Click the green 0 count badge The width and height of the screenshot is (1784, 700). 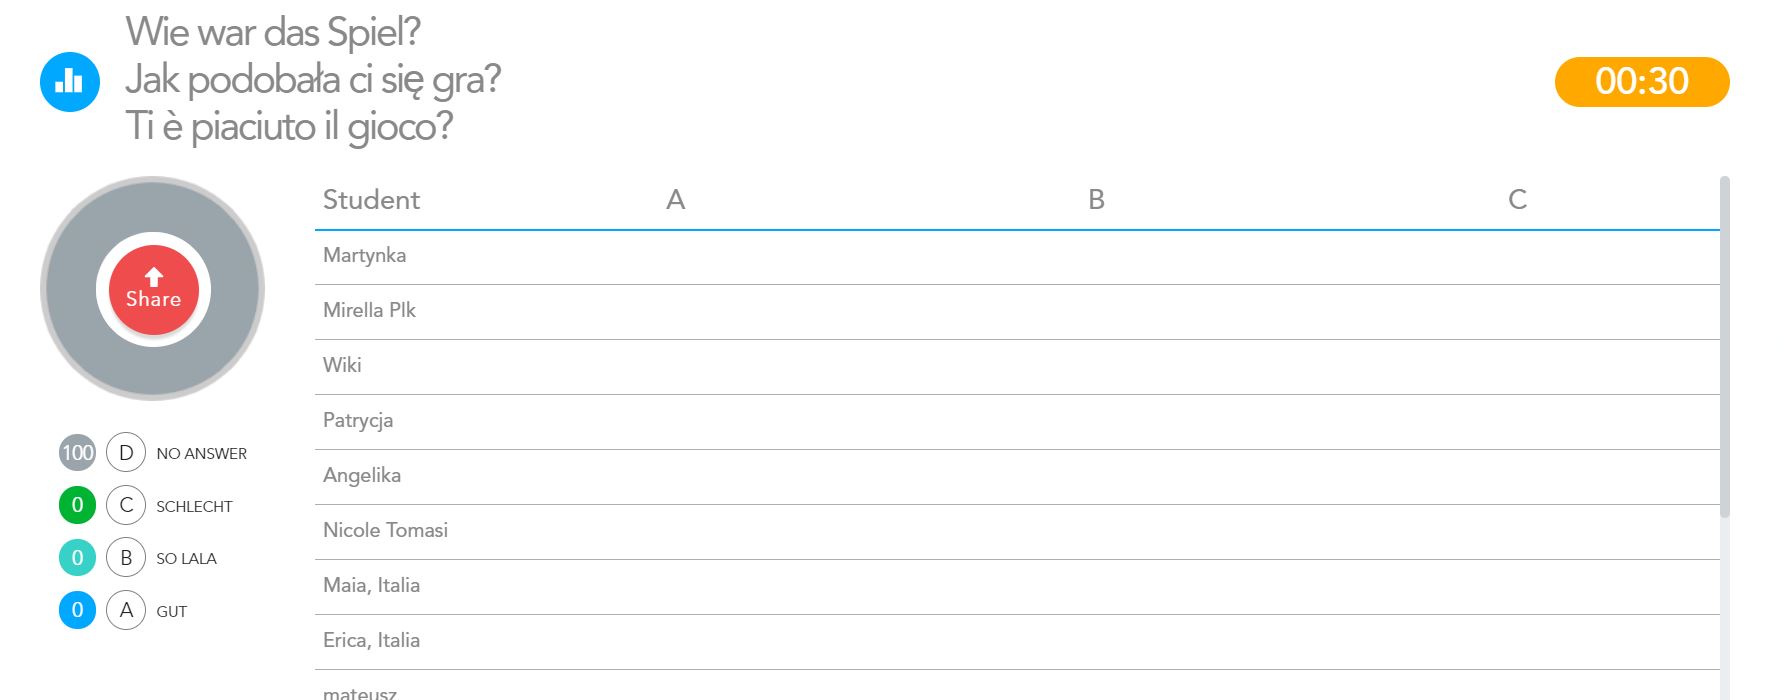(77, 505)
